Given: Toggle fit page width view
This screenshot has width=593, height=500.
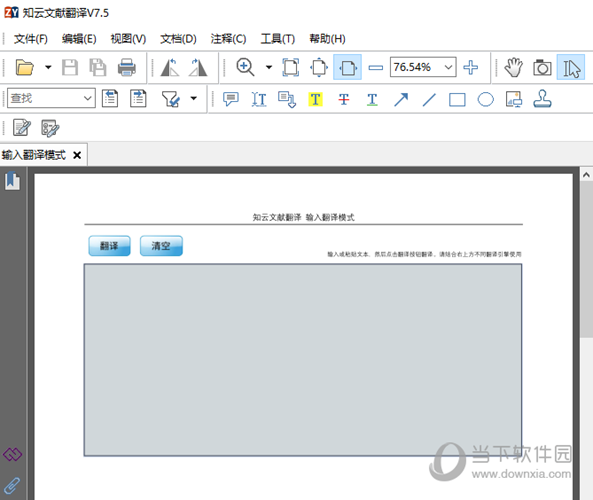Looking at the screenshot, I should click(347, 67).
